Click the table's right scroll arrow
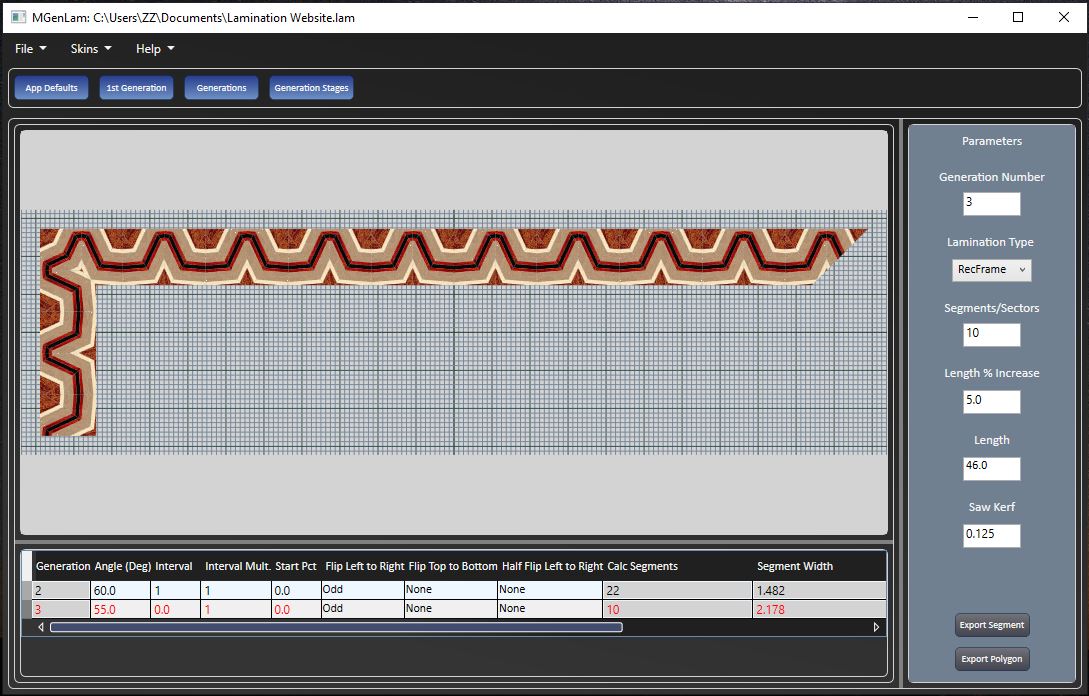 tap(876, 628)
